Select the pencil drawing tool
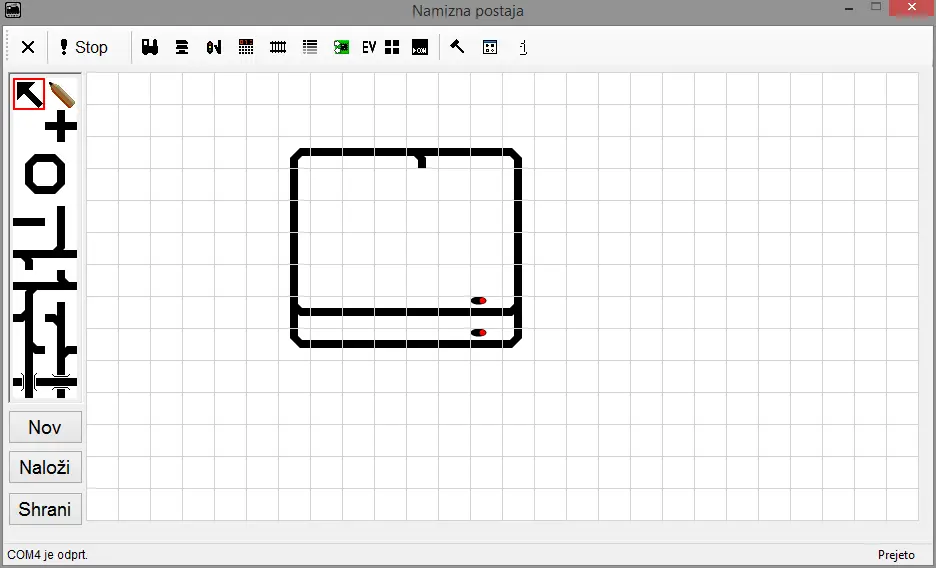The width and height of the screenshot is (936, 568). [x=62, y=95]
